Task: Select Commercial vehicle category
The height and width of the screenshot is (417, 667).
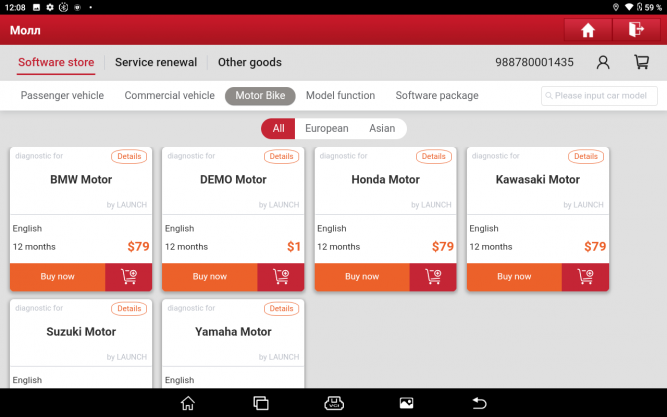Action: point(169,96)
